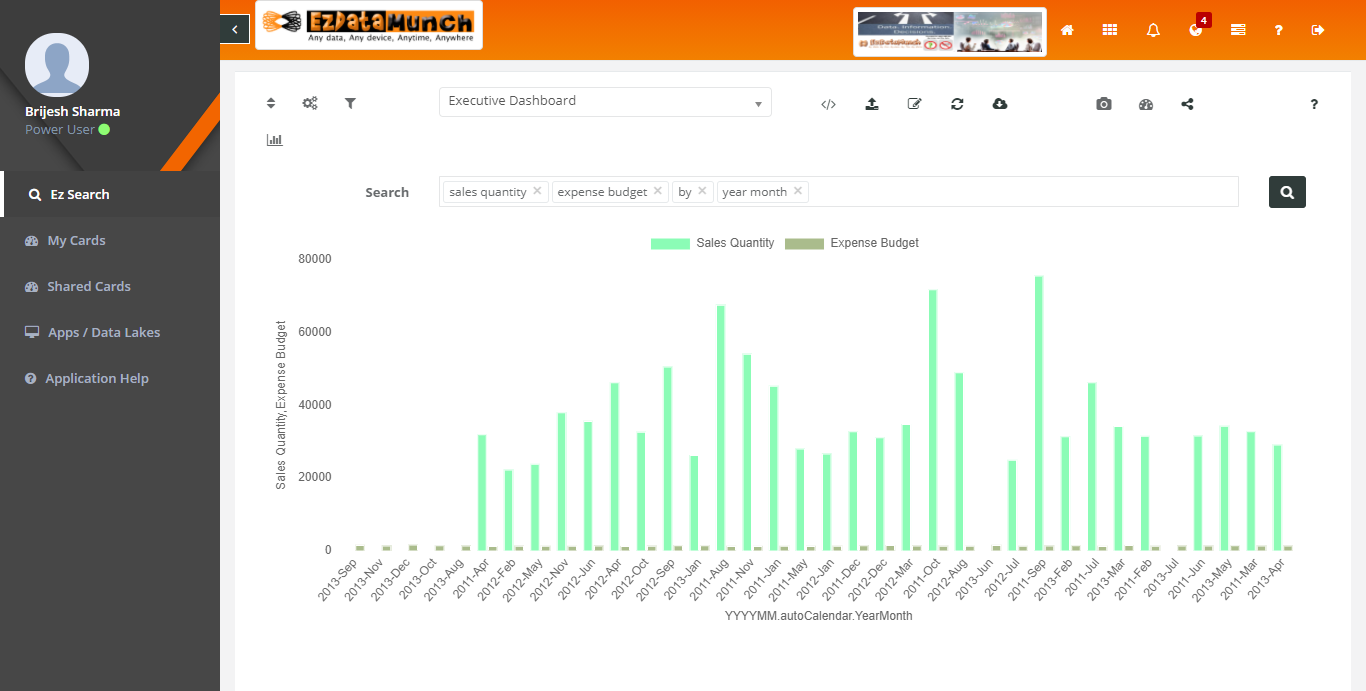Take a camera snapshot of the chart
Viewport: 1366px width, 691px height.
pyautogui.click(x=1103, y=103)
